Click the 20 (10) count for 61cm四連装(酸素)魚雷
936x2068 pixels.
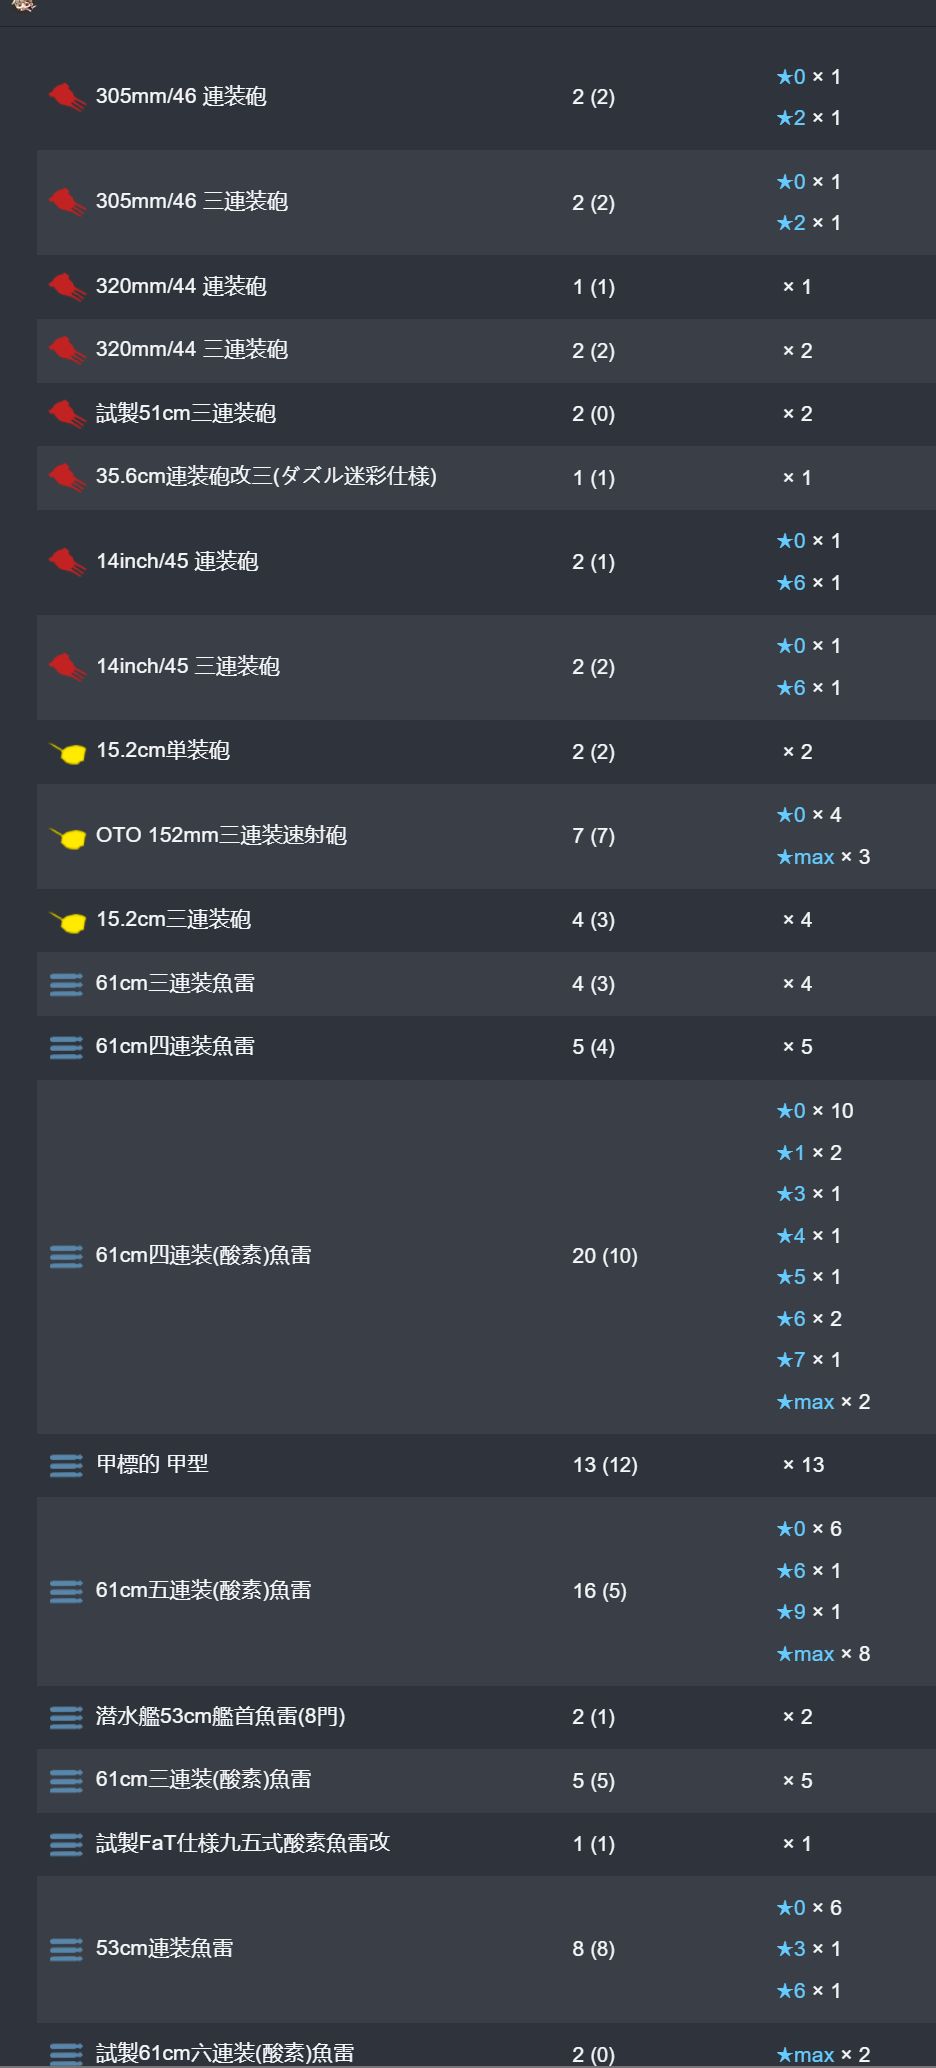[605, 1256]
